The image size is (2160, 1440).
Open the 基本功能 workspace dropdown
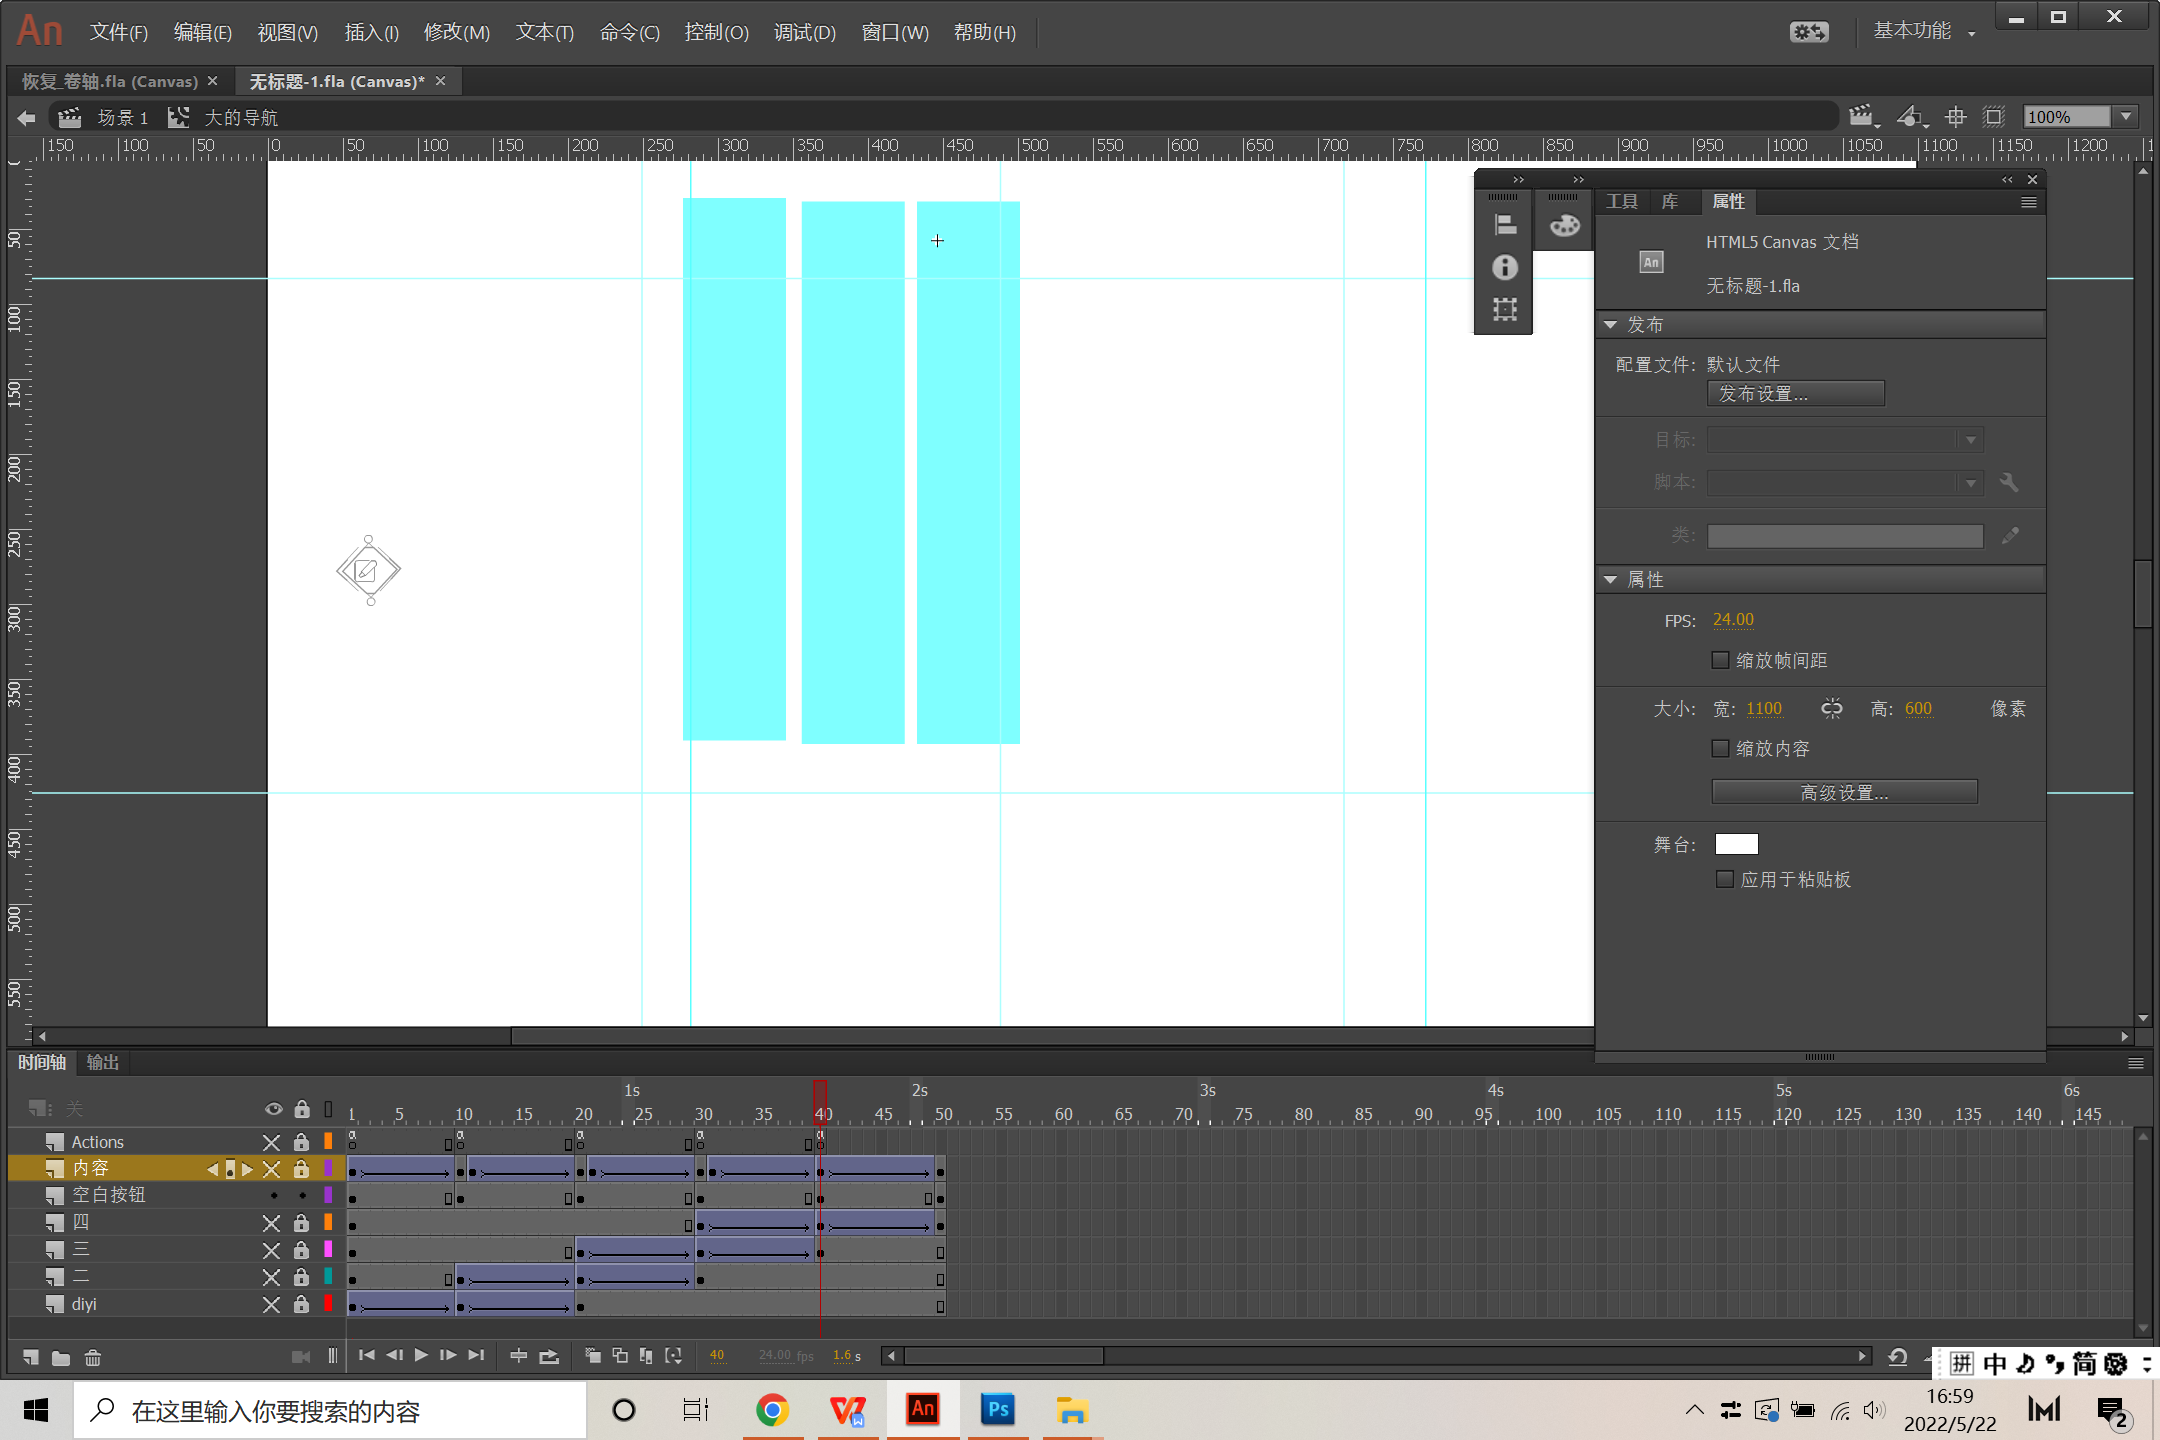pos(1923,32)
